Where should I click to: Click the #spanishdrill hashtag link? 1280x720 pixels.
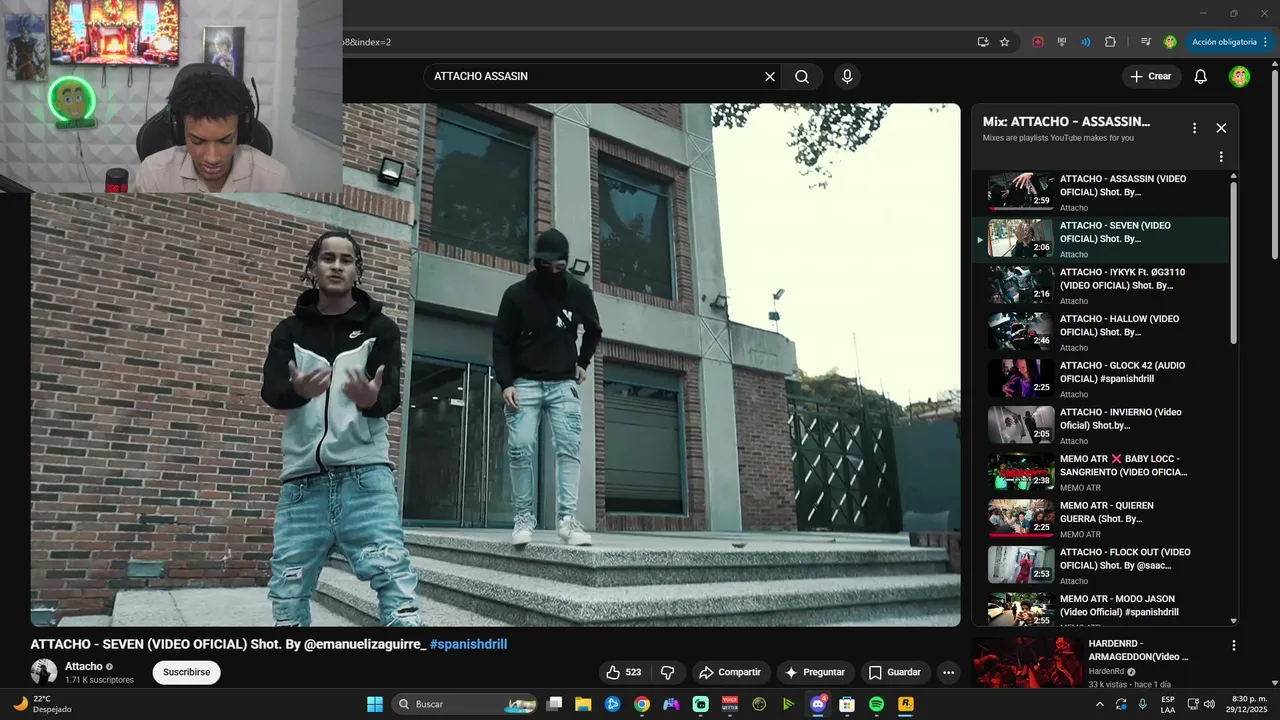point(468,644)
